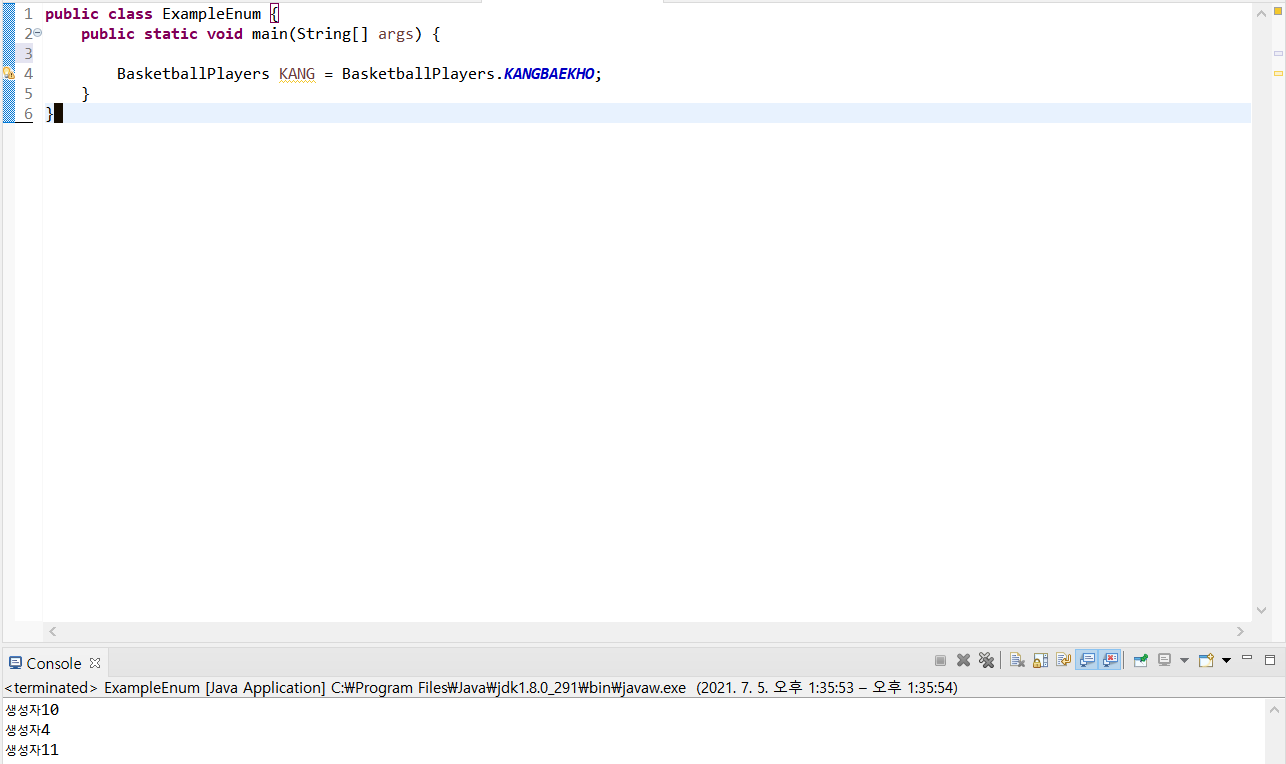The image size is (1286, 764).
Task: Open the Open Console dropdown arrow
Action: (1226, 660)
